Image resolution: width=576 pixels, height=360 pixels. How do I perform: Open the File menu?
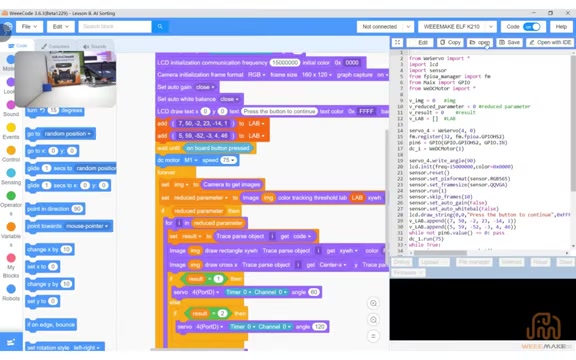coord(29,26)
